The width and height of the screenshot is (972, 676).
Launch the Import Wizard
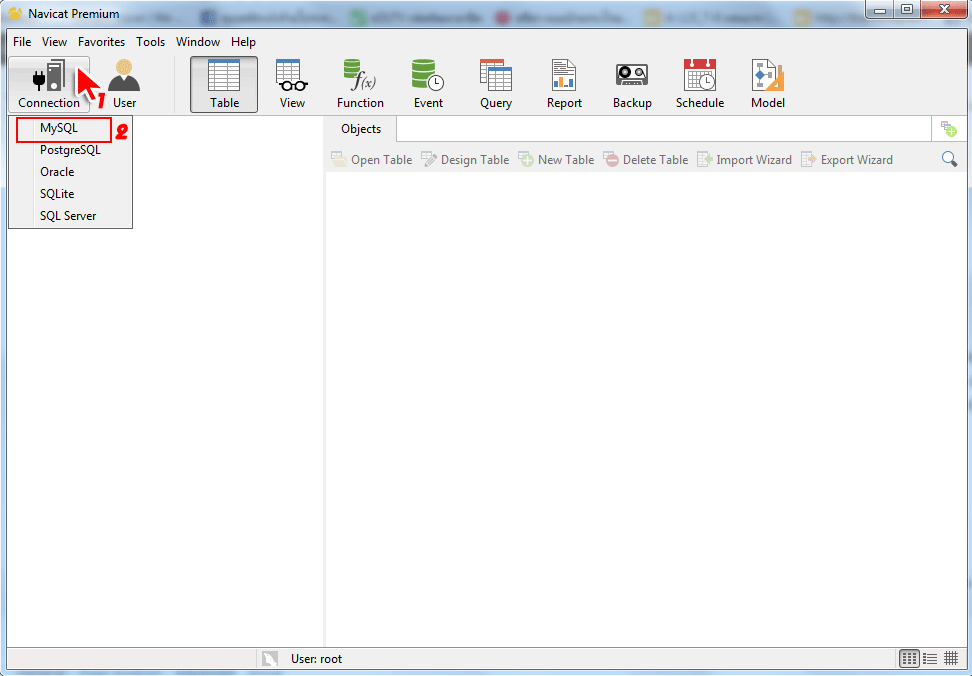pyautogui.click(x=744, y=160)
